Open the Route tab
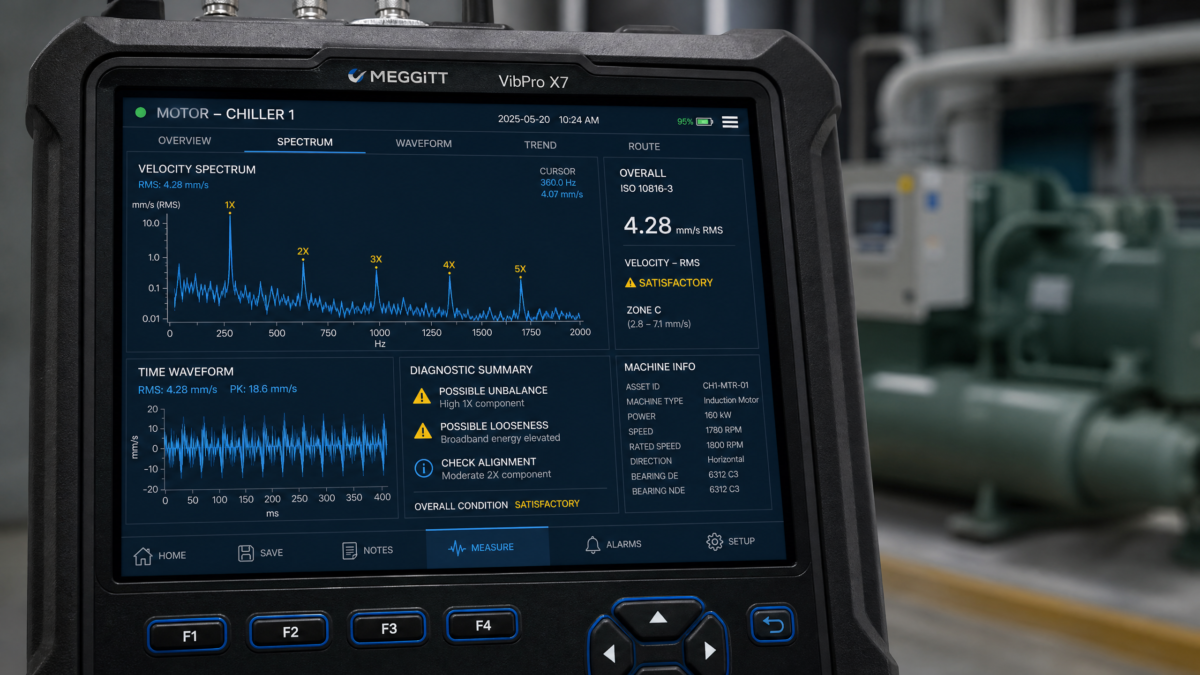The height and width of the screenshot is (675, 1200). click(x=644, y=146)
